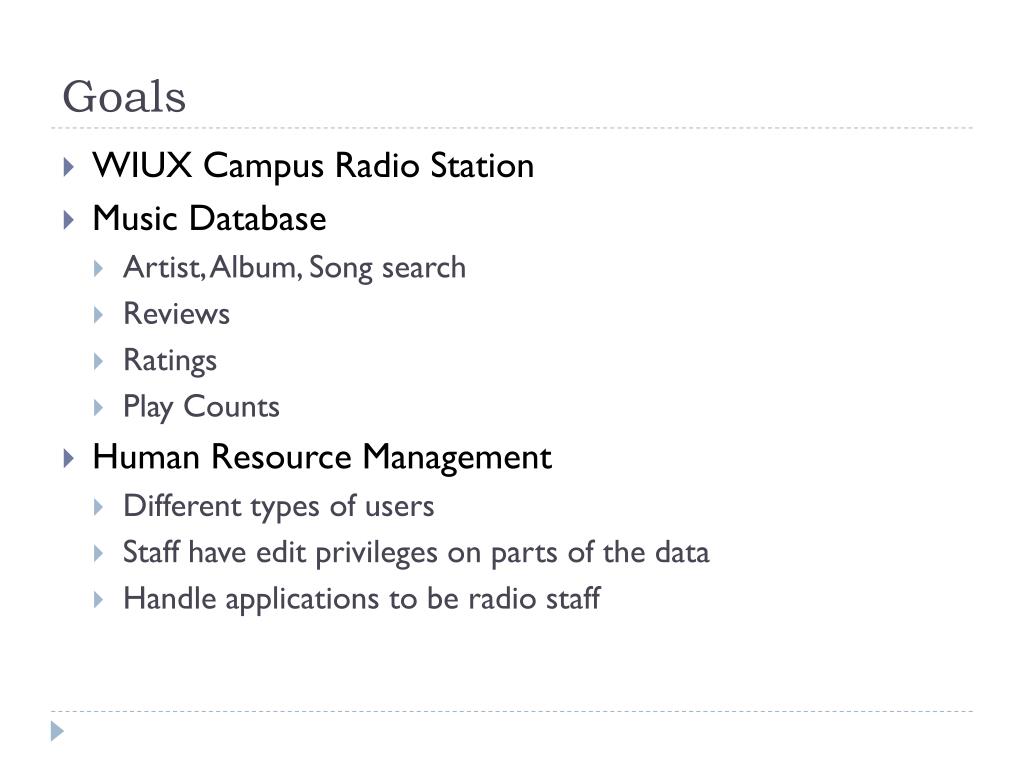
Task: Click the arrow bullet before WIUX Campus Radio Station
Action: 68,166
